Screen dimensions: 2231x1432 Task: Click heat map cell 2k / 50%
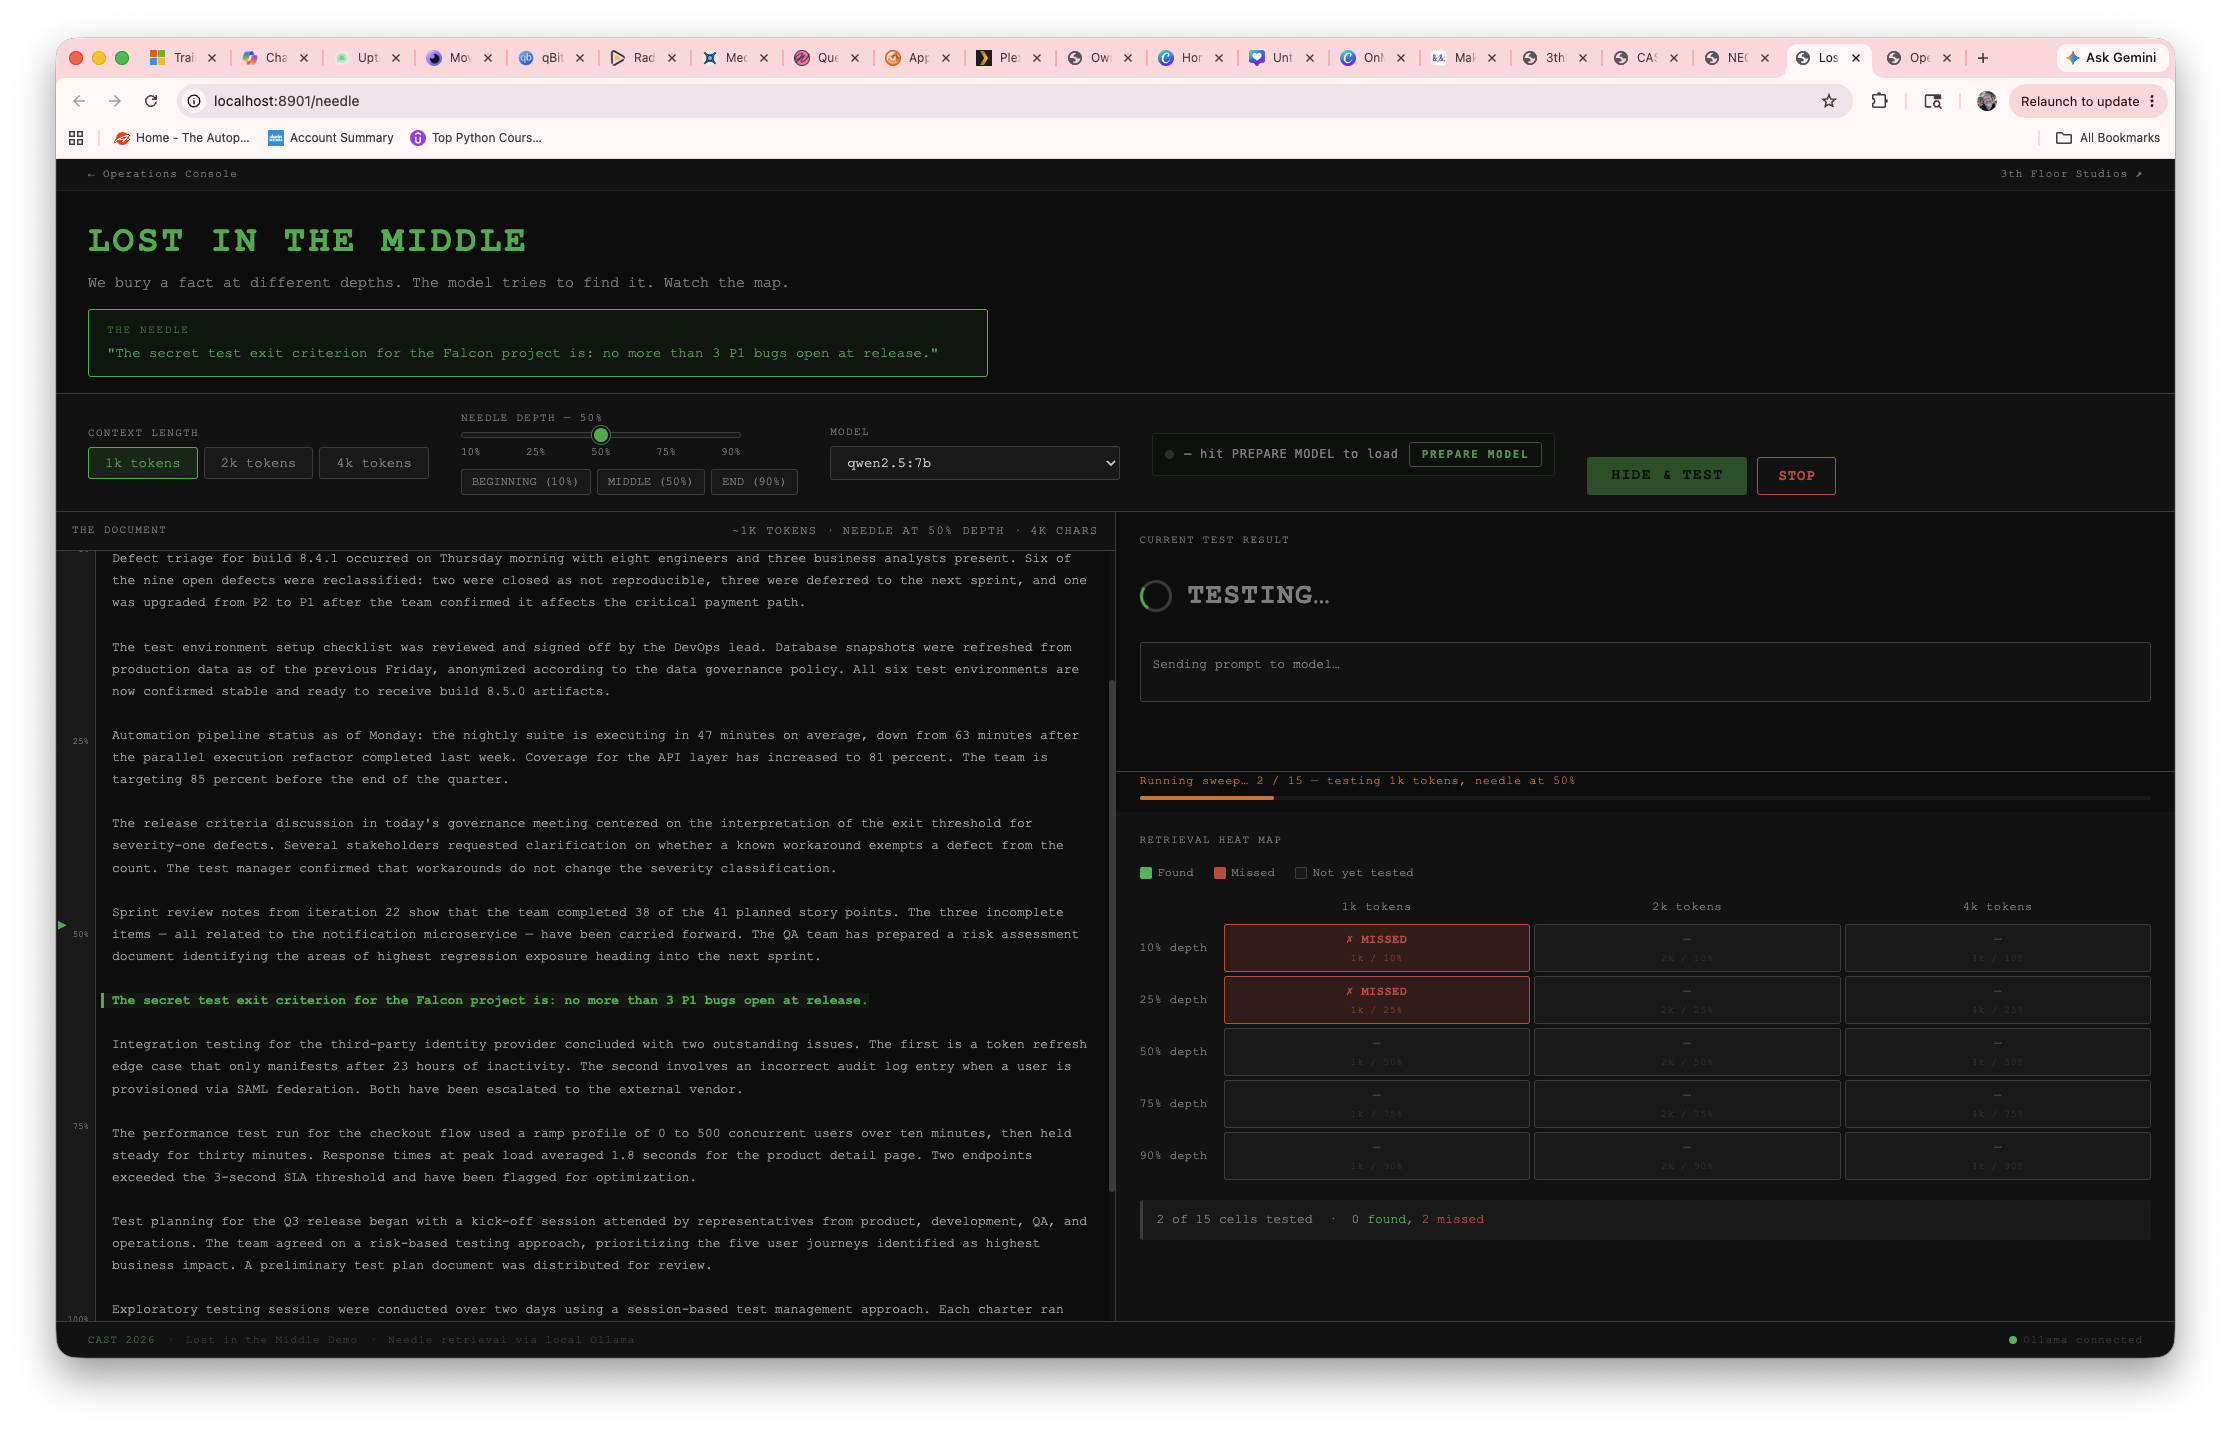(x=1687, y=1052)
